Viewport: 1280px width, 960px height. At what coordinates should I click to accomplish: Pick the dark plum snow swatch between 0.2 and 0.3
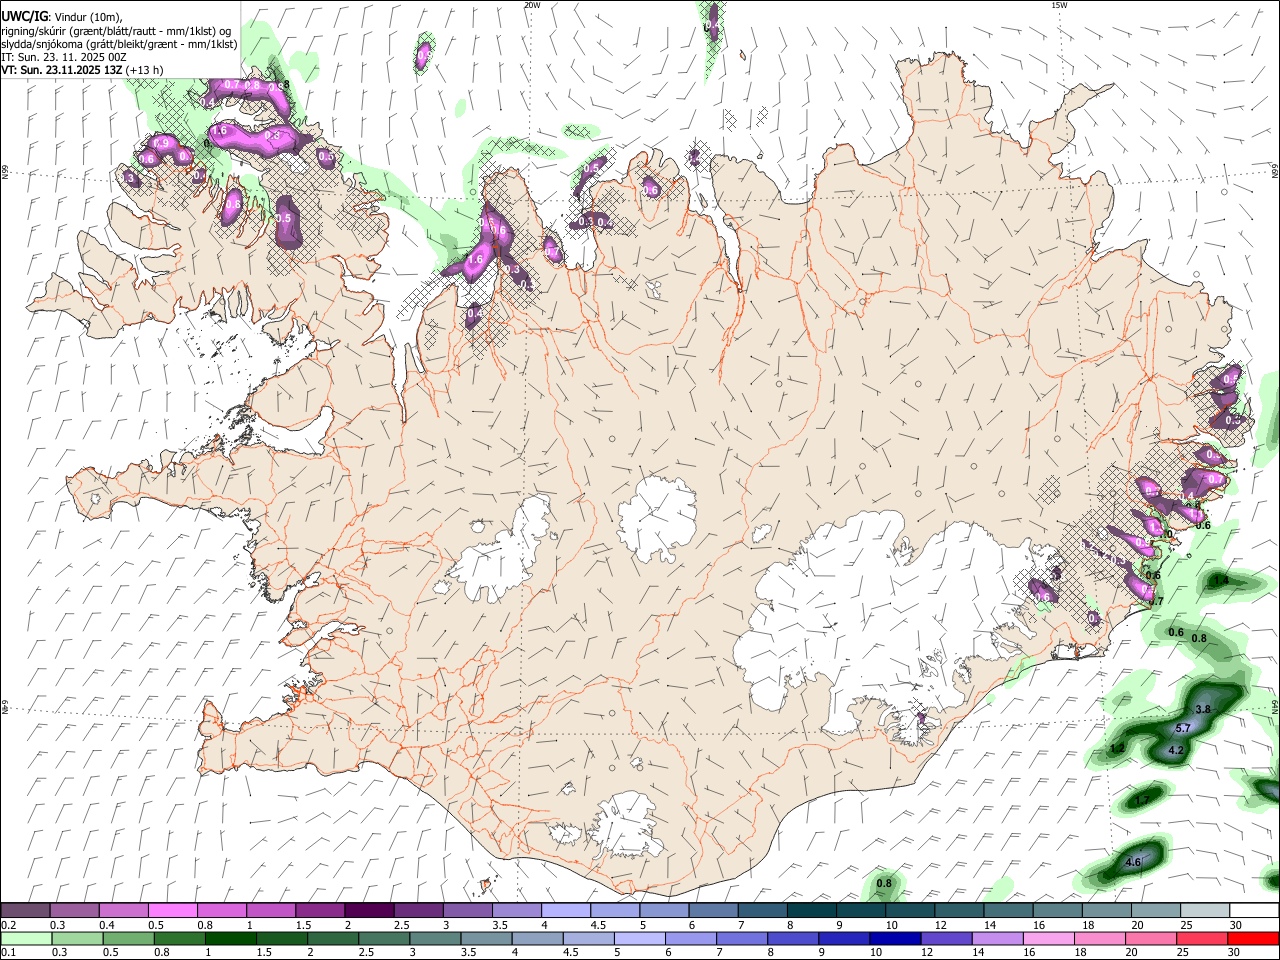(25, 911)
